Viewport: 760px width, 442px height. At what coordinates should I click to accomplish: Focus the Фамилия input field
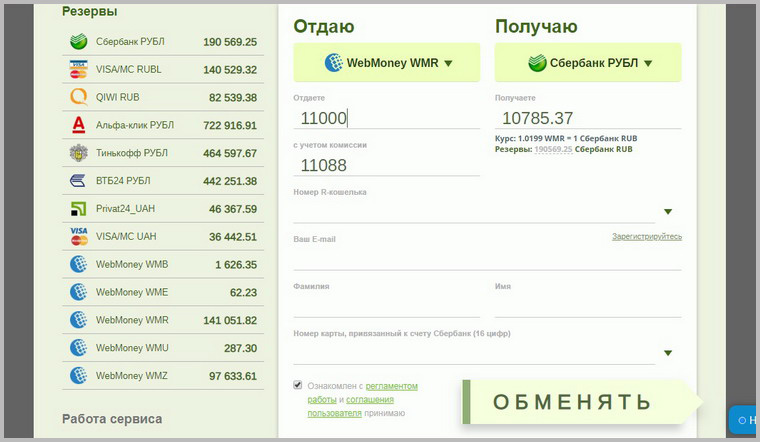(x=387, y=306)
